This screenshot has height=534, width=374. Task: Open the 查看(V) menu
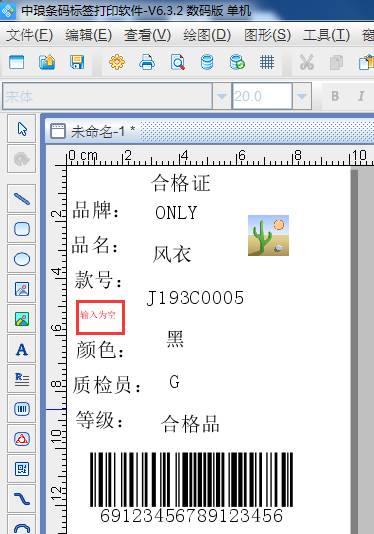[x=147, y=35]
